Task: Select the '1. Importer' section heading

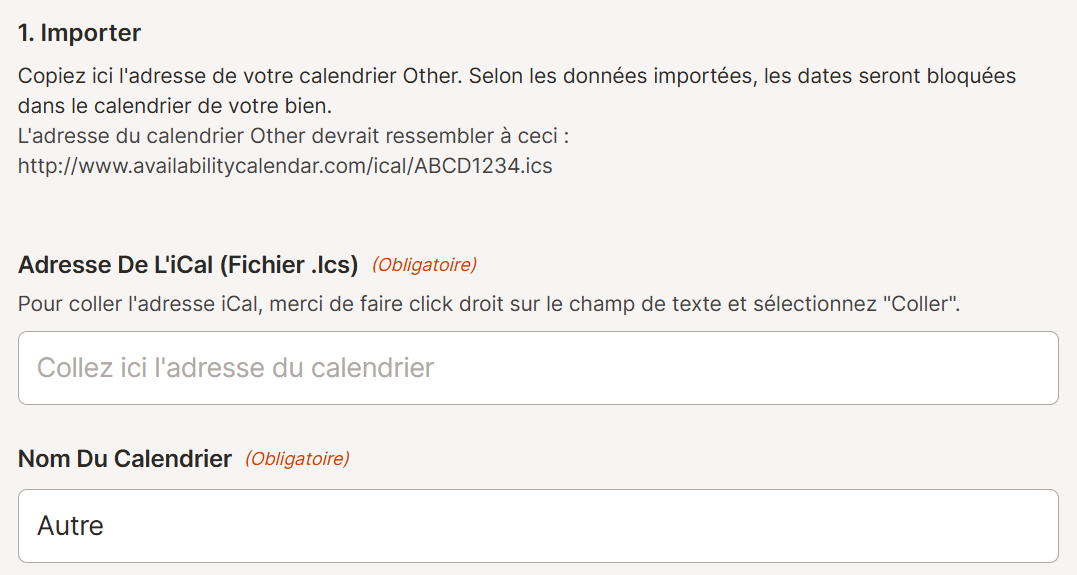Action: (80, 33)
